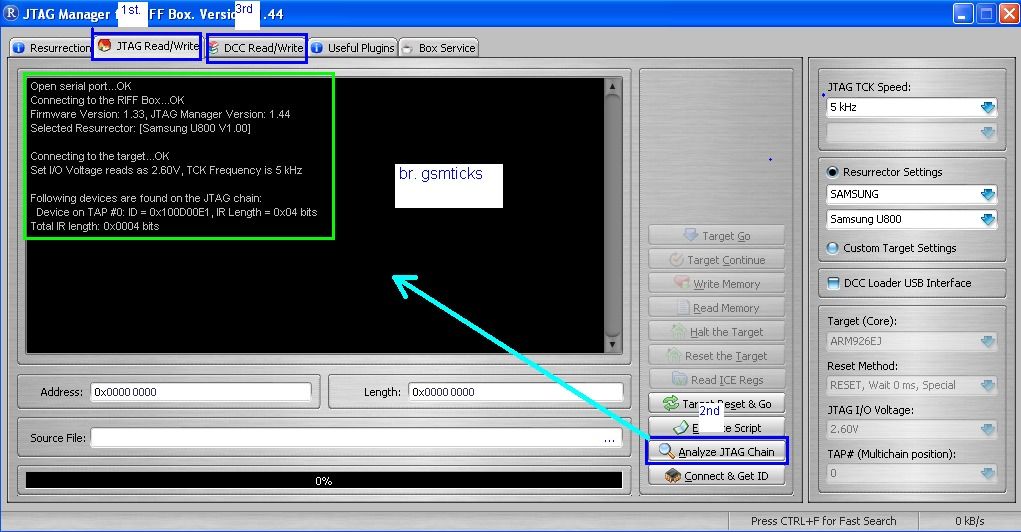Click the DCC Read/Write tab icon
Screen dimensions: 1021x532
tap(214, 48)
